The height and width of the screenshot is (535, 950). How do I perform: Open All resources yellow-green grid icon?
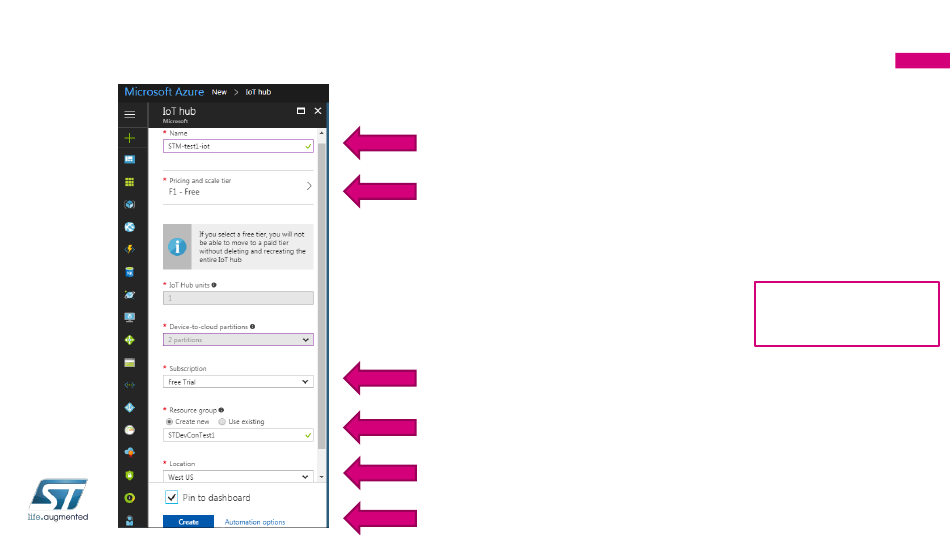pyautogui.click(x=130, y=182)
